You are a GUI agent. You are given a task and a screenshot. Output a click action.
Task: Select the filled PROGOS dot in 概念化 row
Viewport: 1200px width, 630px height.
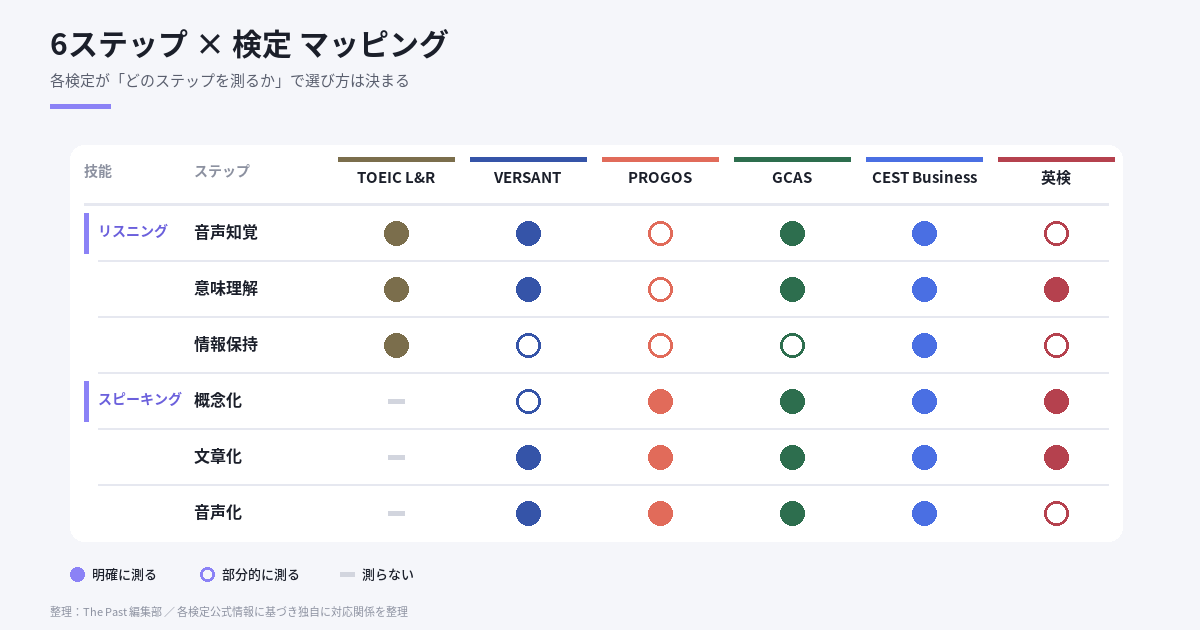pos(660,401)
